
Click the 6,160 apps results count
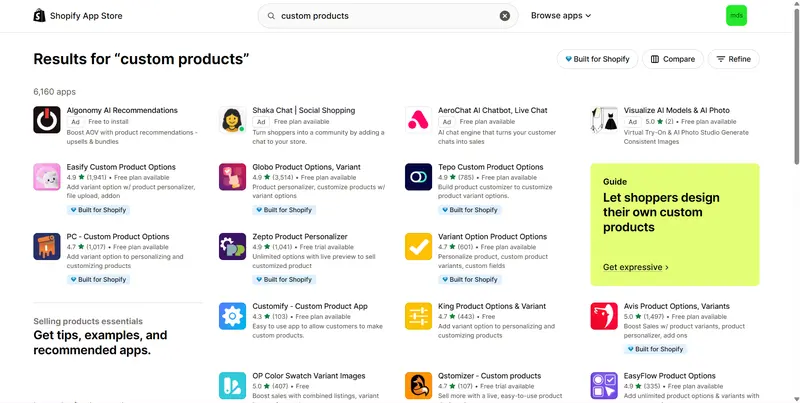55,92
